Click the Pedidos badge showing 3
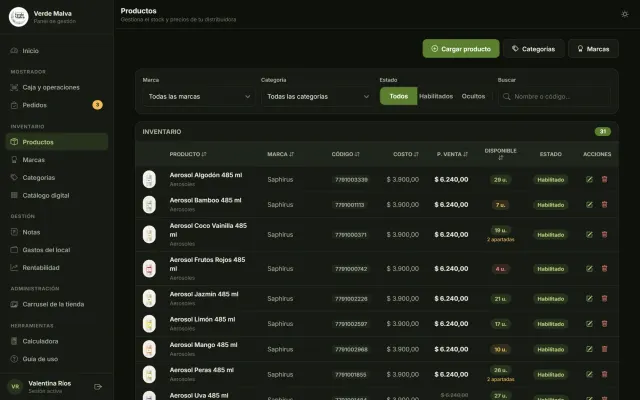640x400 pixels. [97, 105]
